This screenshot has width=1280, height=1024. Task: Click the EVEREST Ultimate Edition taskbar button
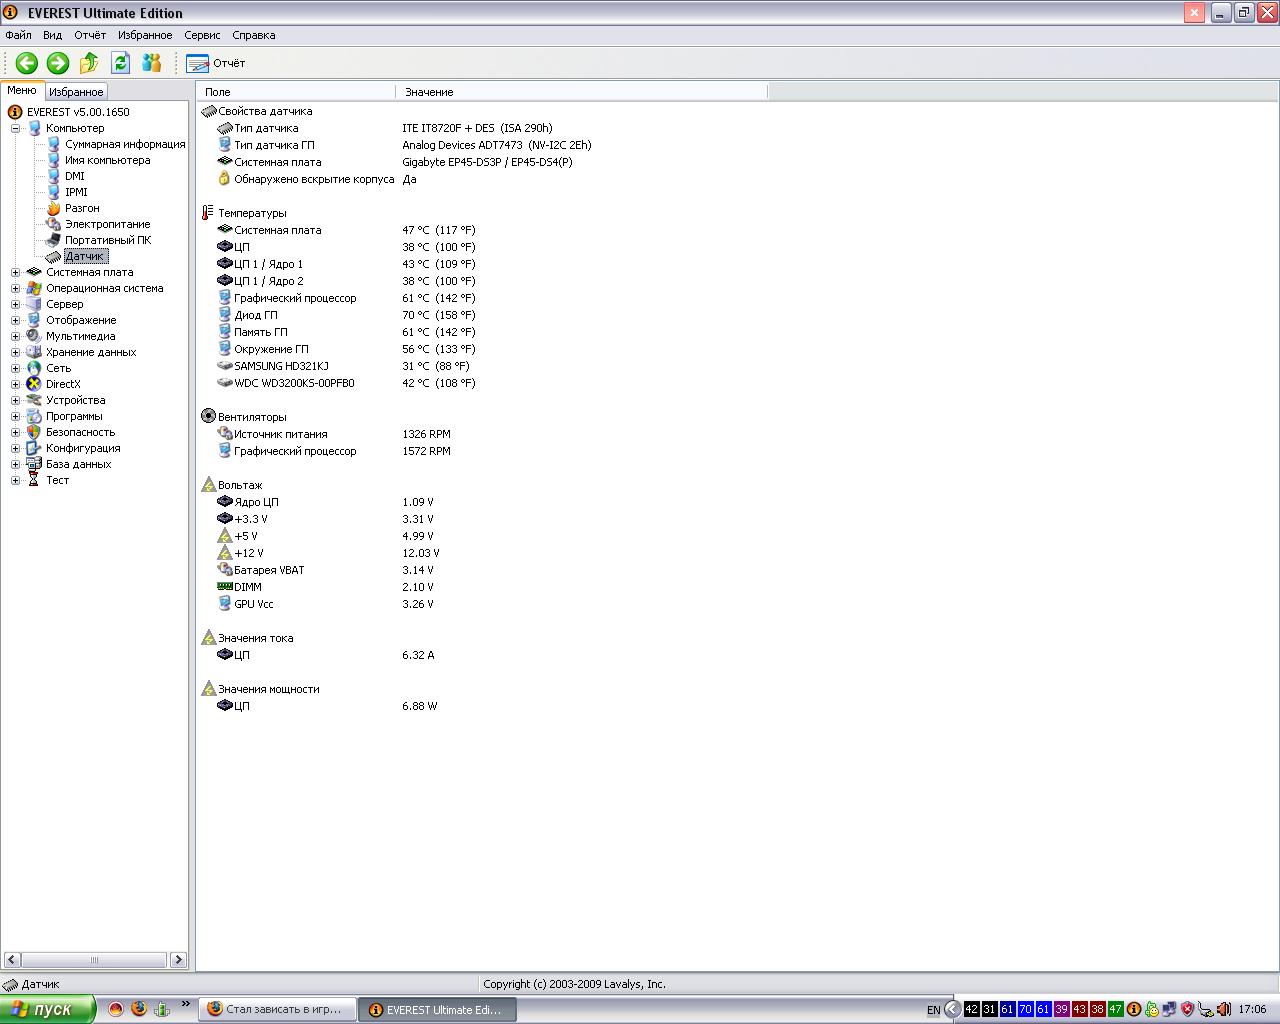438,1009
